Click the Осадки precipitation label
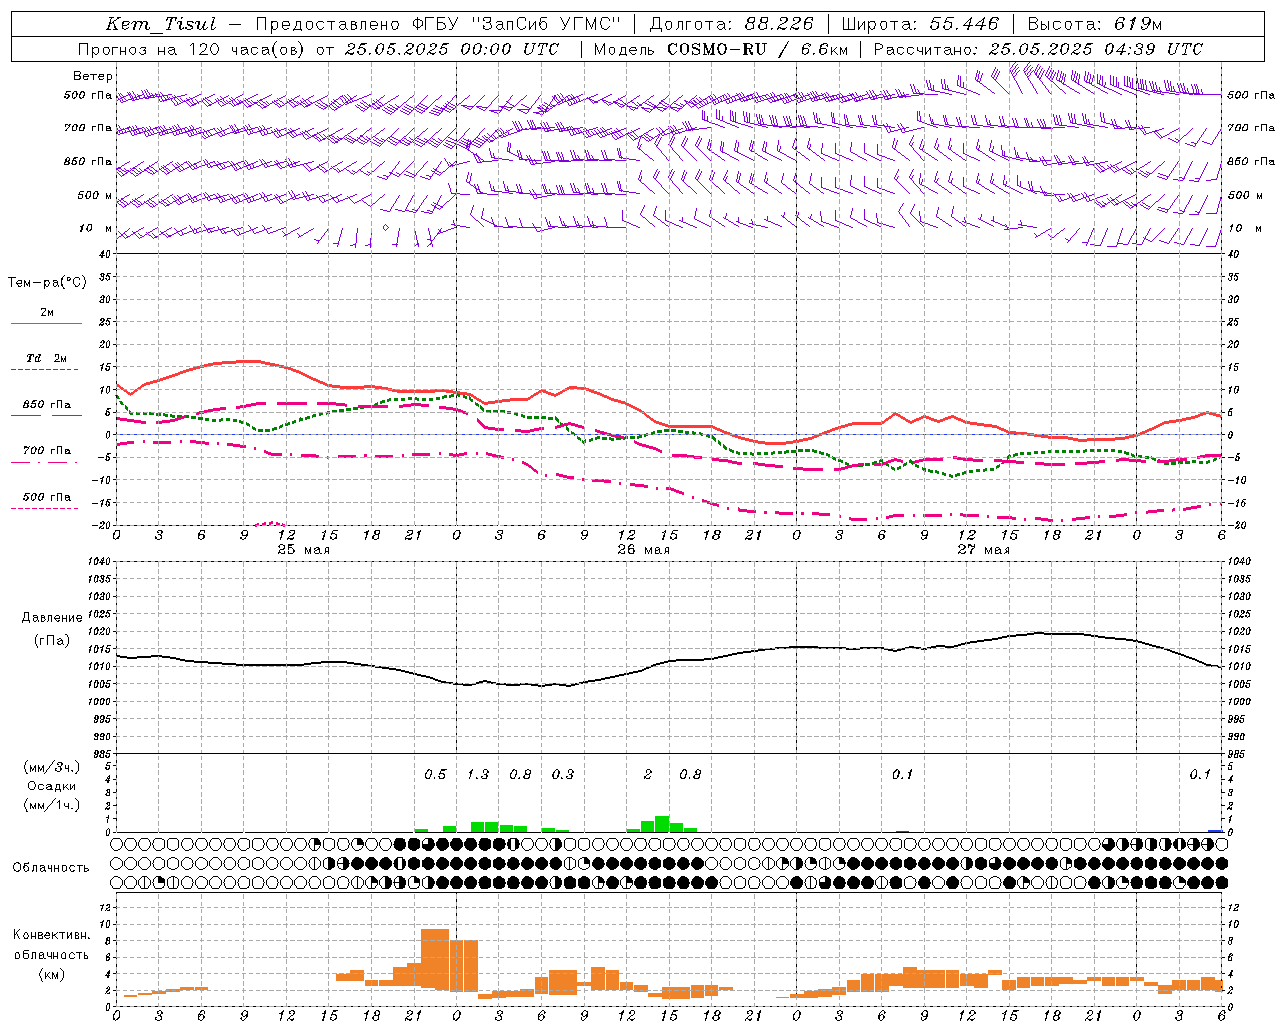The height and width of the screenshot is (1024, 1280). point(51,786)
